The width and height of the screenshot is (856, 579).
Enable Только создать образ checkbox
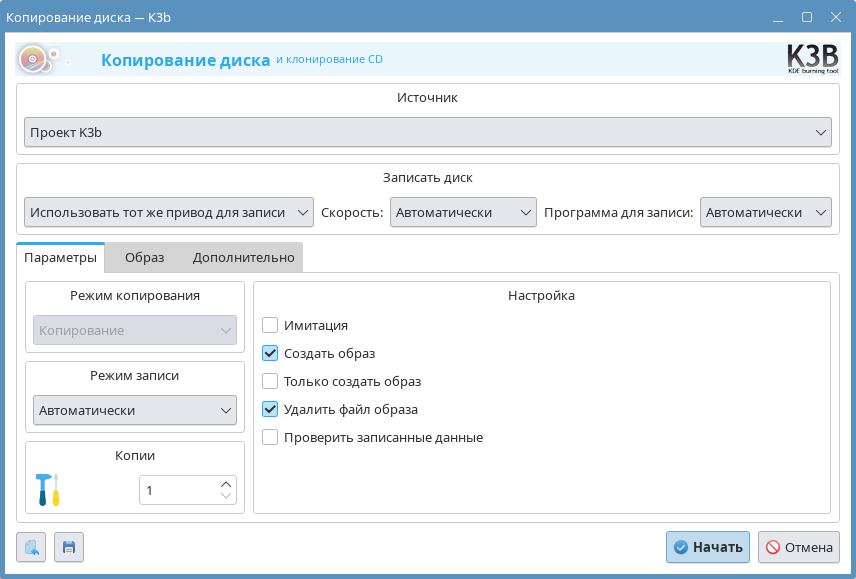[270, 381]
